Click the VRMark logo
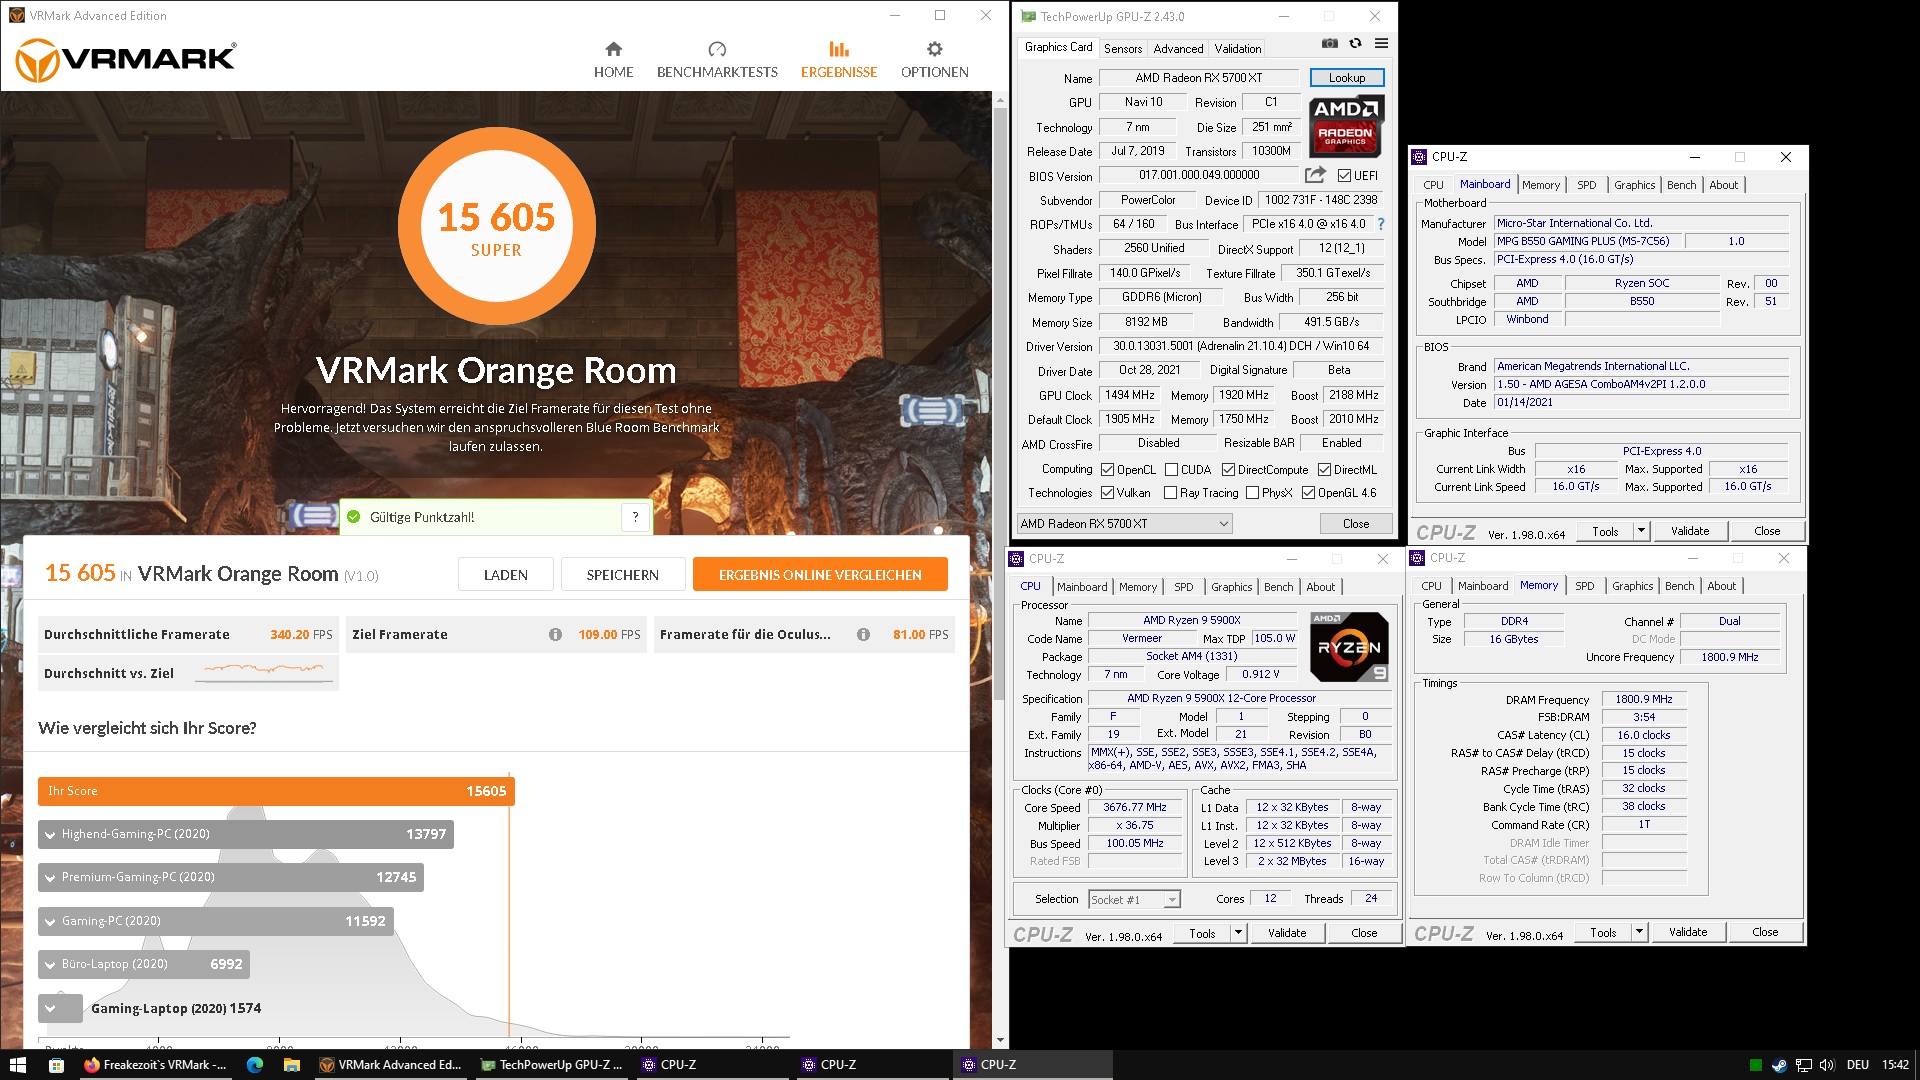Viewport: 1920px width, 1080px height. 126,59
